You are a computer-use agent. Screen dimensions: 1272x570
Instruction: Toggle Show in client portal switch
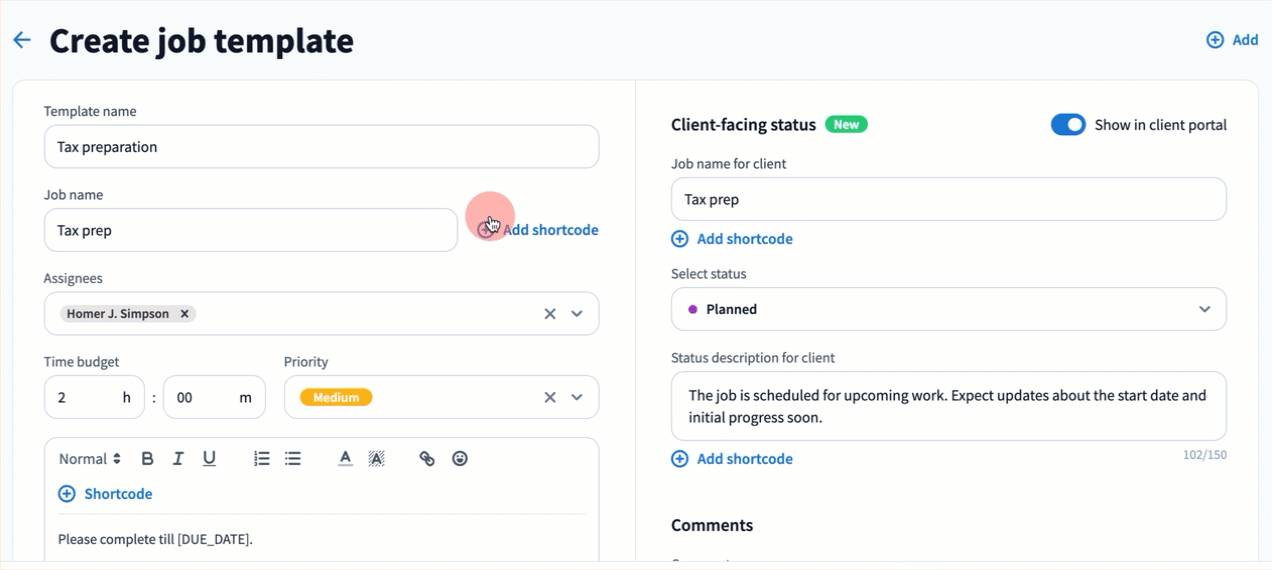pos(1068,125)
